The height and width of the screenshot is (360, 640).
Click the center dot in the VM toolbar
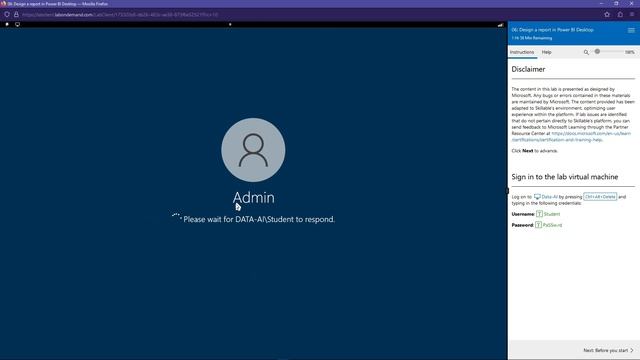tap(230, 24)
